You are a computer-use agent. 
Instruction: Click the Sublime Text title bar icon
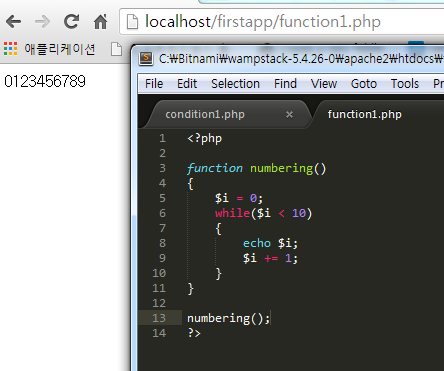pyautogui.click(x=146, y=59)
